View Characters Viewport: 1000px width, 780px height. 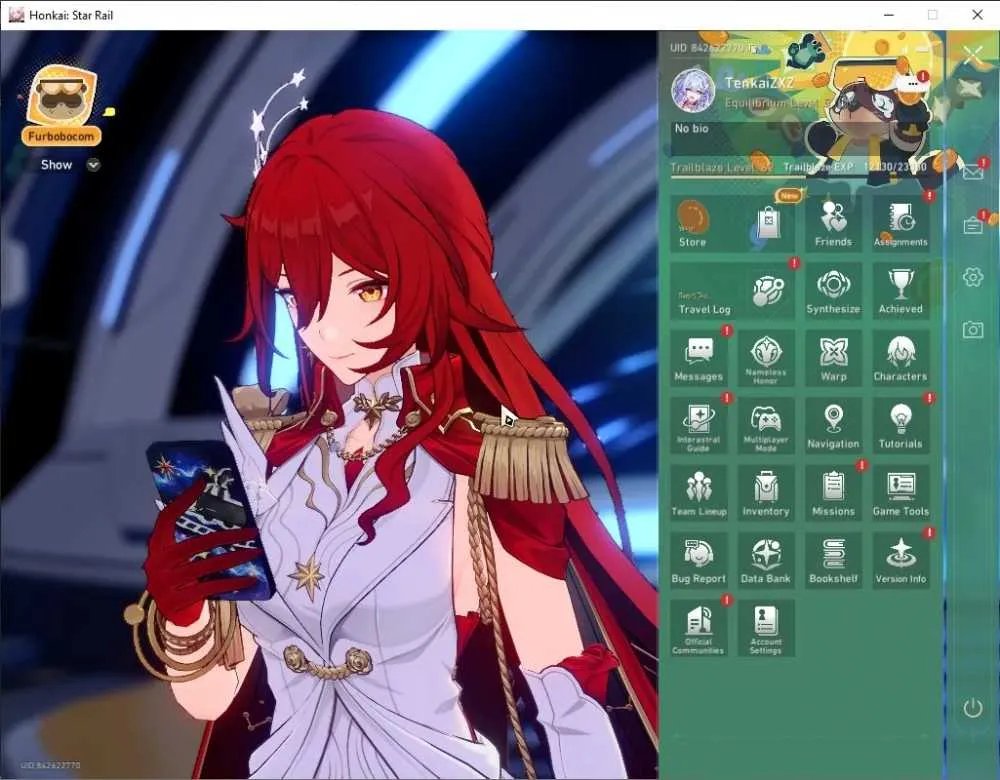point(901,358)
